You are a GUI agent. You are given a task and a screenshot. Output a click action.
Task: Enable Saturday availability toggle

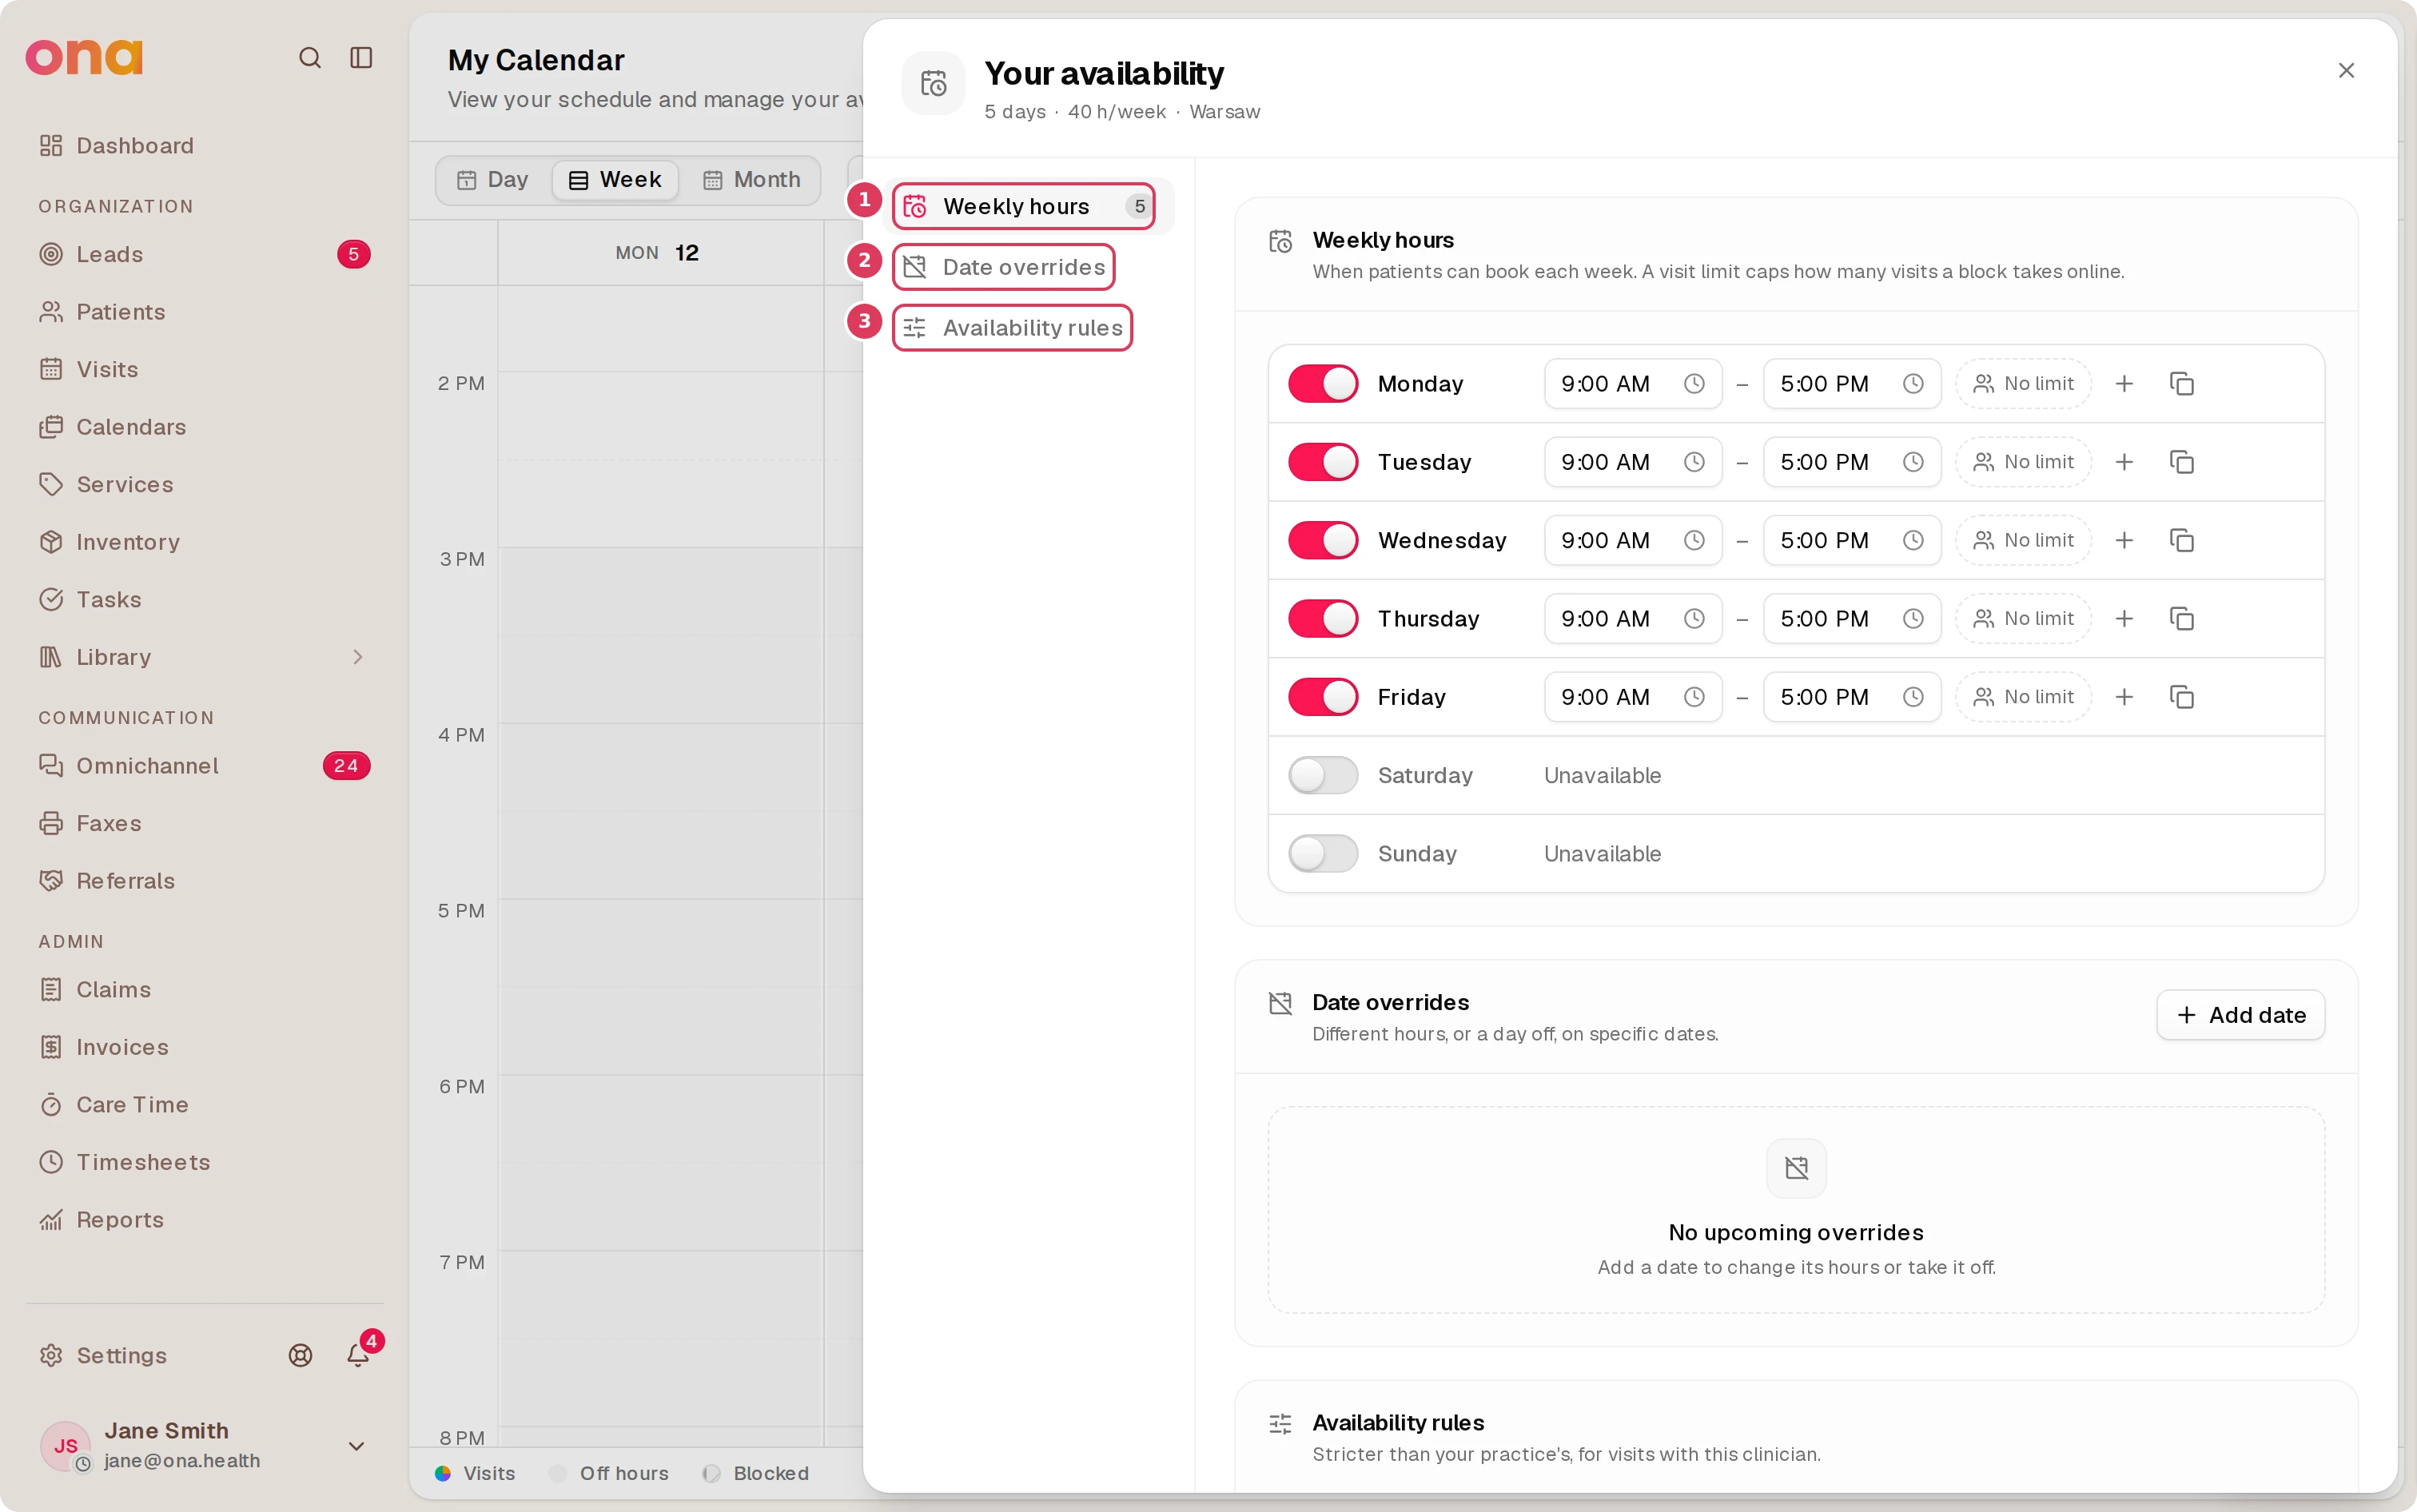[x=1322, y=775]
